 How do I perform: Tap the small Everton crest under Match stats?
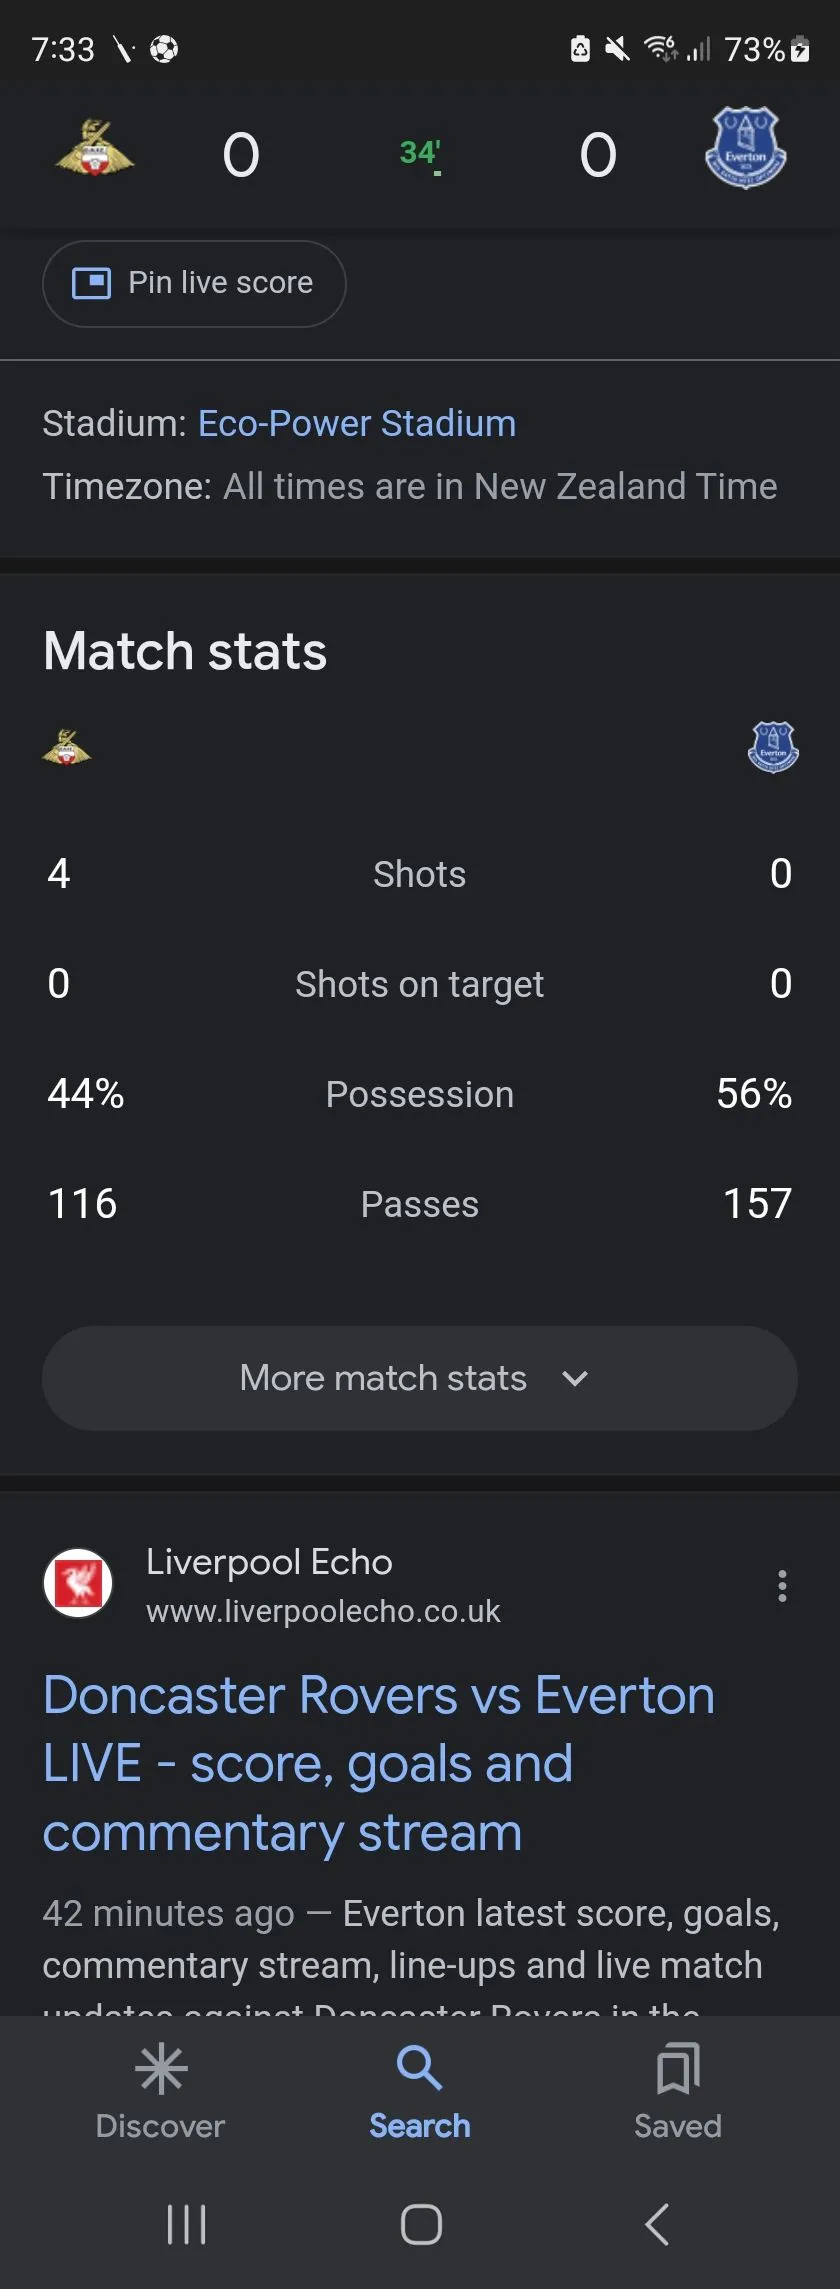click(773, 747)
